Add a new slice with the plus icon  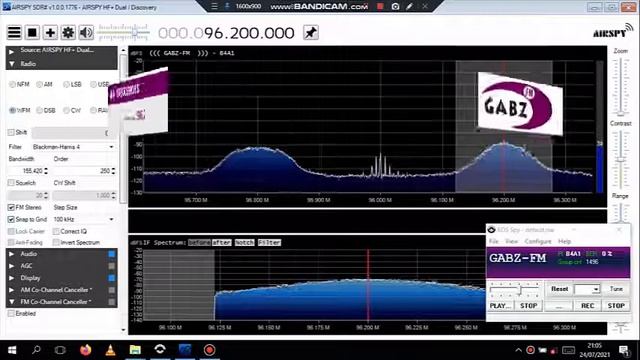point(50,33)
